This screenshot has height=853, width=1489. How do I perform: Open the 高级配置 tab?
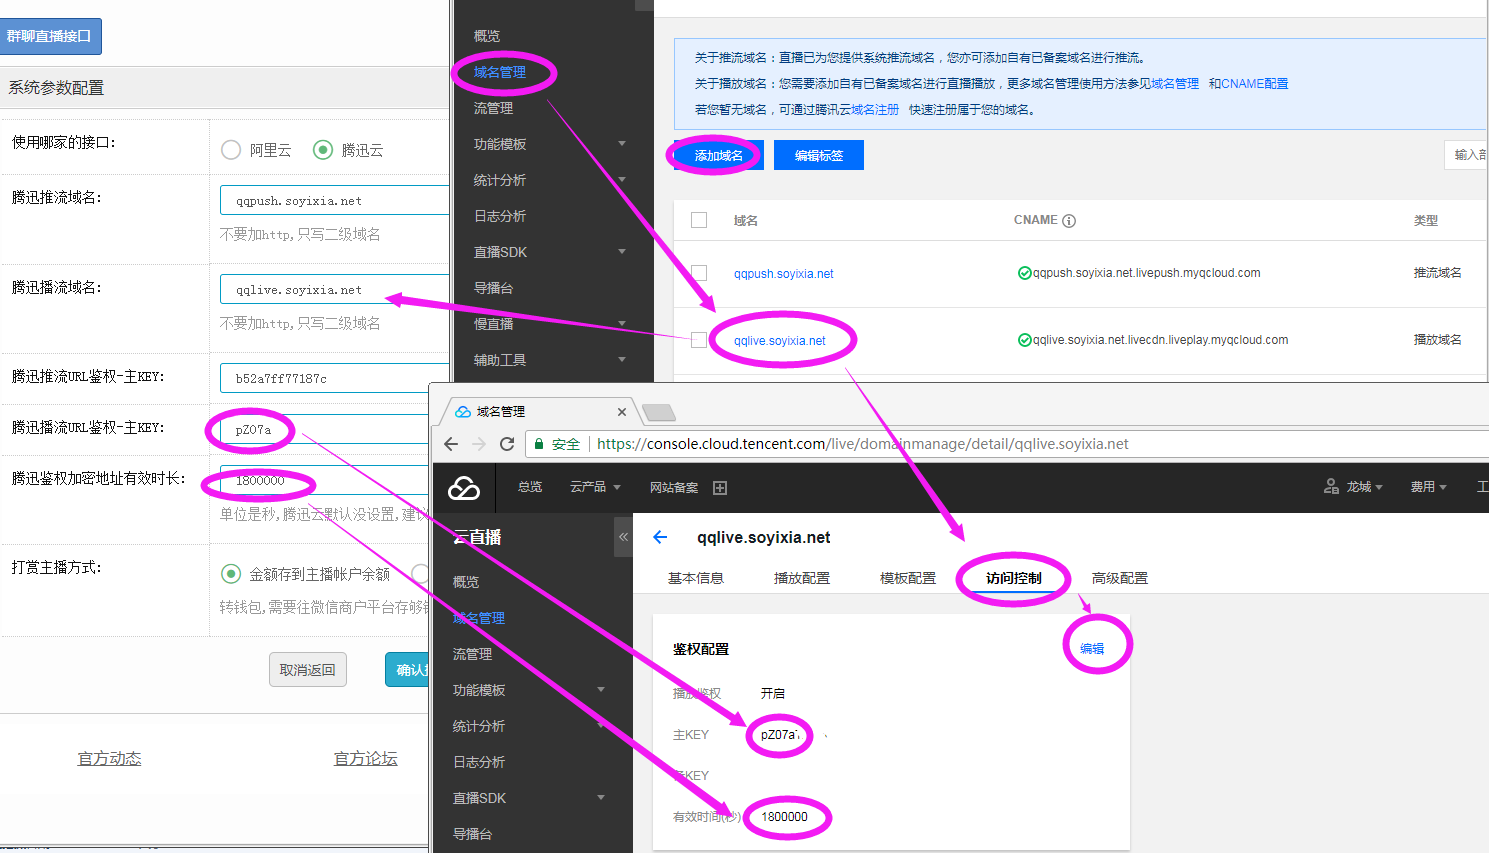[x=1119, y=578]
